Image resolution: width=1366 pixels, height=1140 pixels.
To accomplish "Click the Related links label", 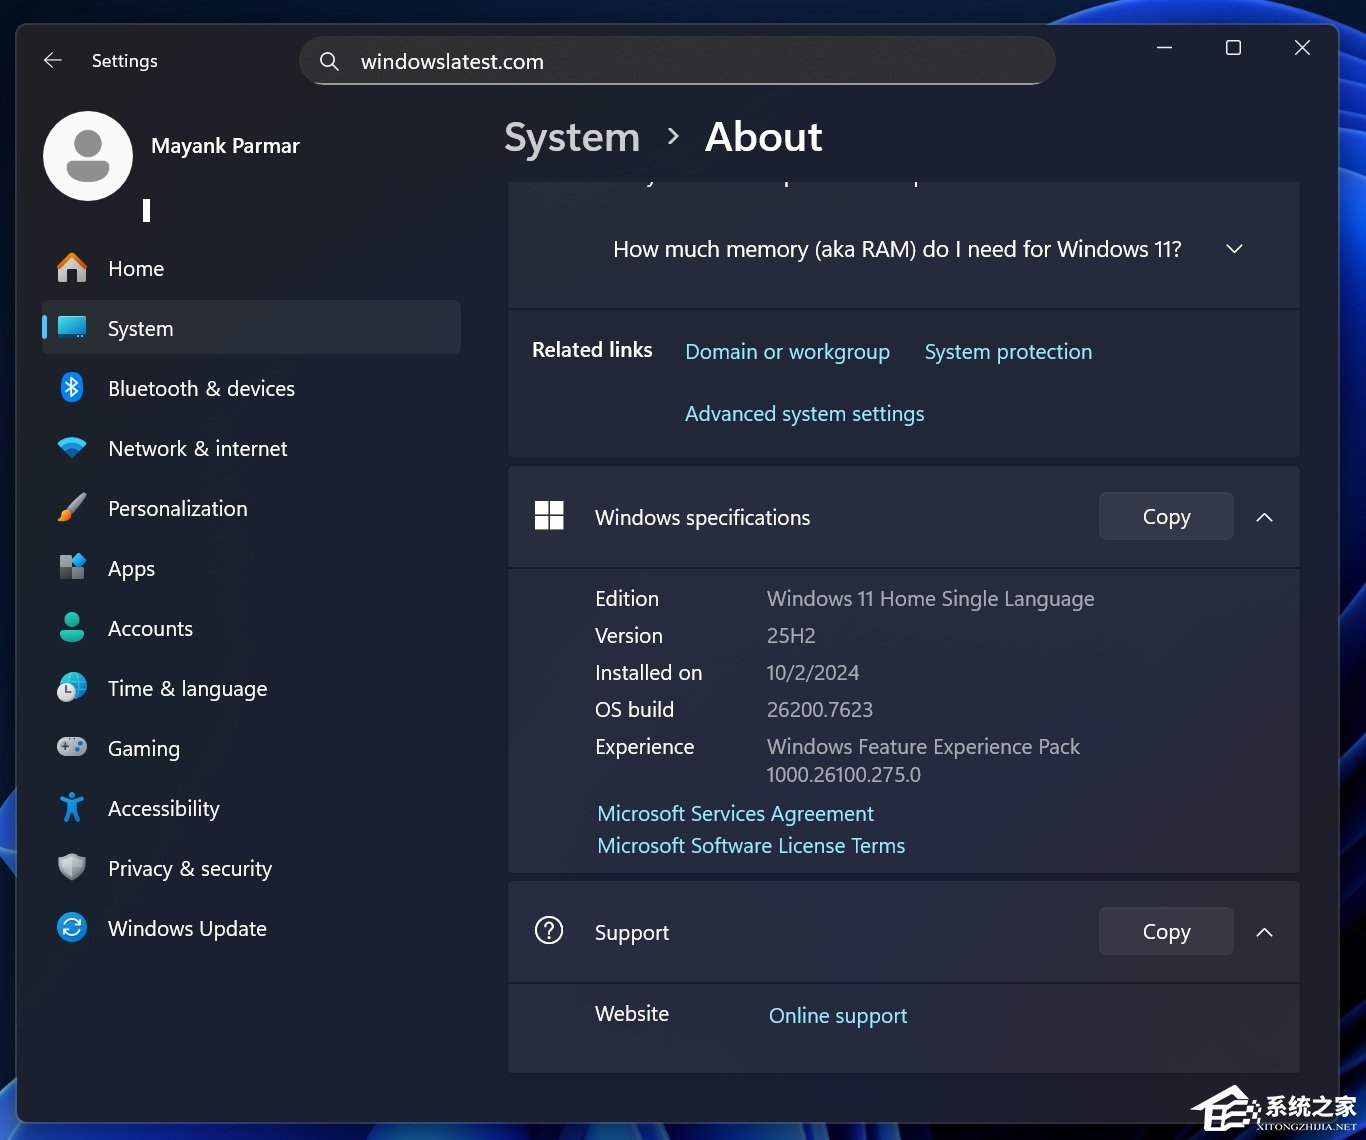I will click(x=592, y=350).
